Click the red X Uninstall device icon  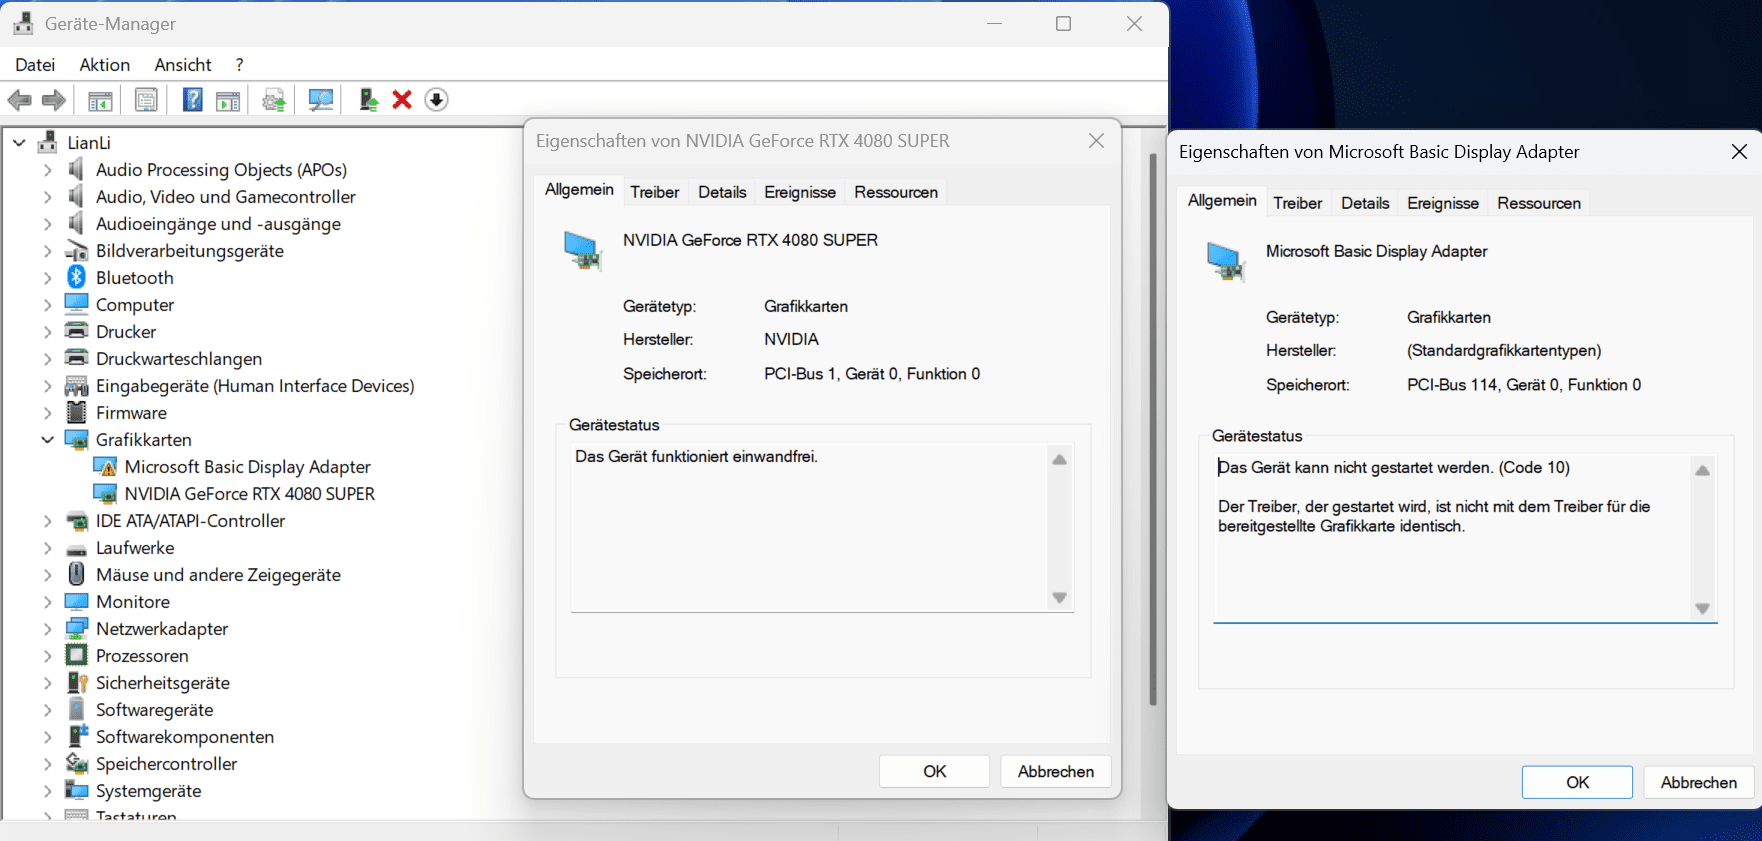402,100
